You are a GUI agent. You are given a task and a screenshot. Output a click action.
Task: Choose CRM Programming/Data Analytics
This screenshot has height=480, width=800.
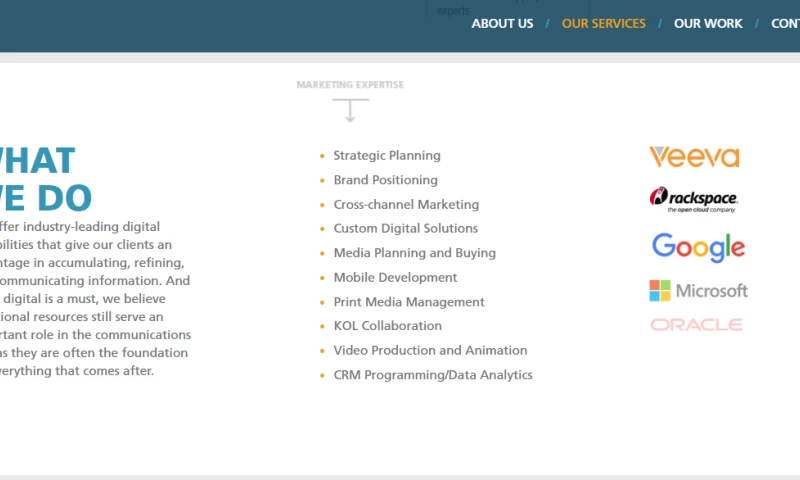pyautogui.click(x=432, y=376)
